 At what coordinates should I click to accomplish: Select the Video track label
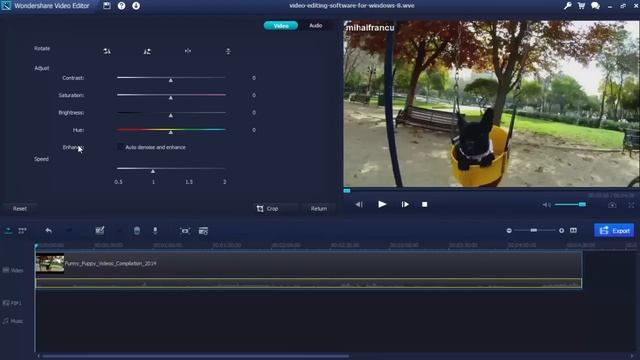(x=13, y=270)
